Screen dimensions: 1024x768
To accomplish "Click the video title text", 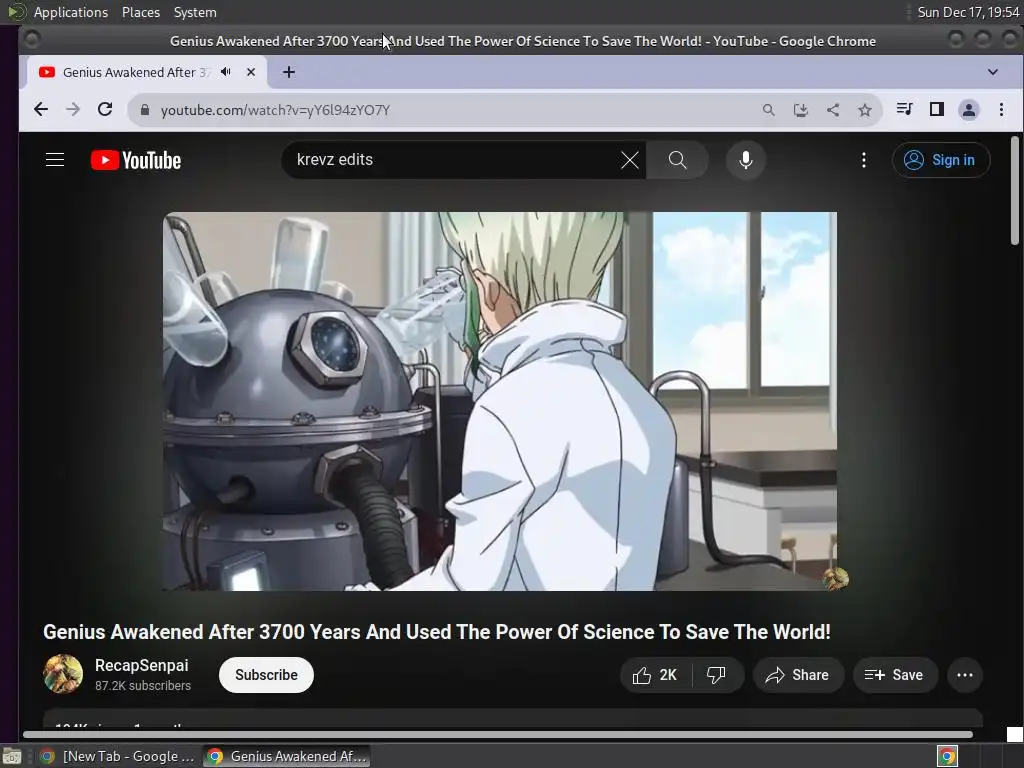I will [437, 632].
